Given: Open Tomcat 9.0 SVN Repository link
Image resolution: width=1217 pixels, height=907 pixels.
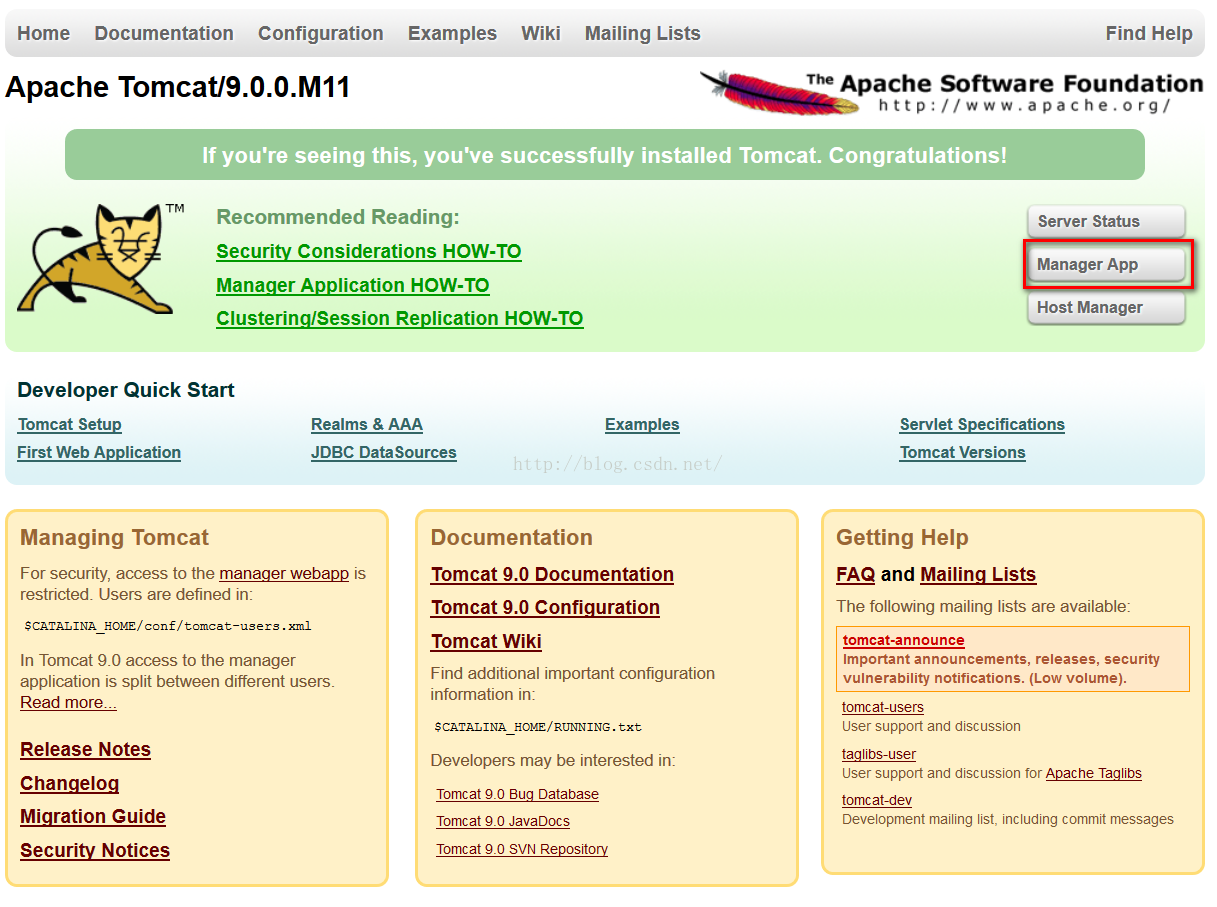Looking at the screenshot, I should (522, 849).
